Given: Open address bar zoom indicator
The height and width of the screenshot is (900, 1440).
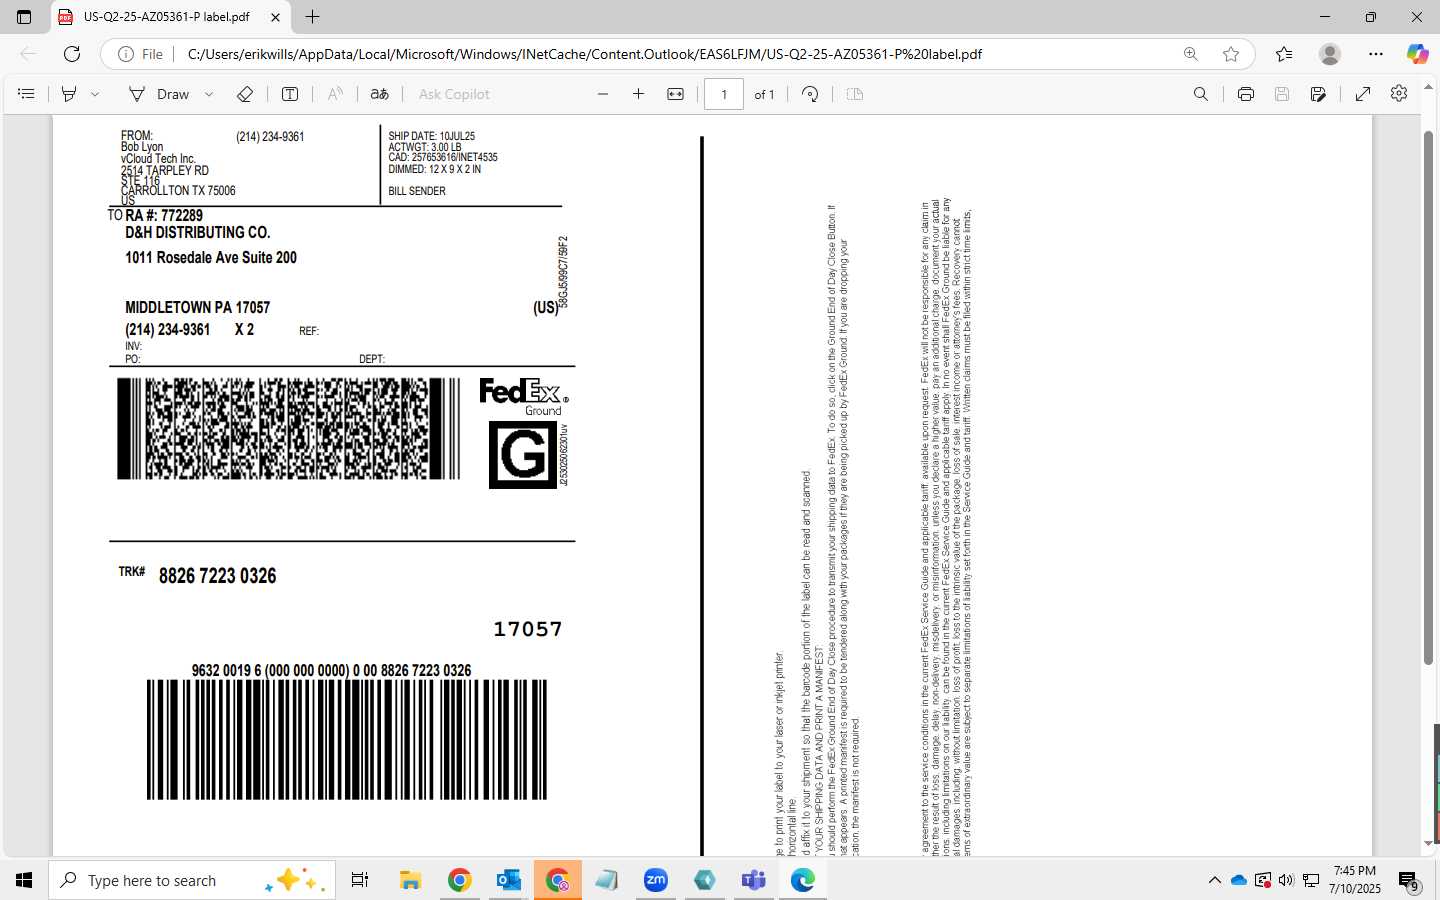Looking at the screenshot, I should (x=1191, y=54).
